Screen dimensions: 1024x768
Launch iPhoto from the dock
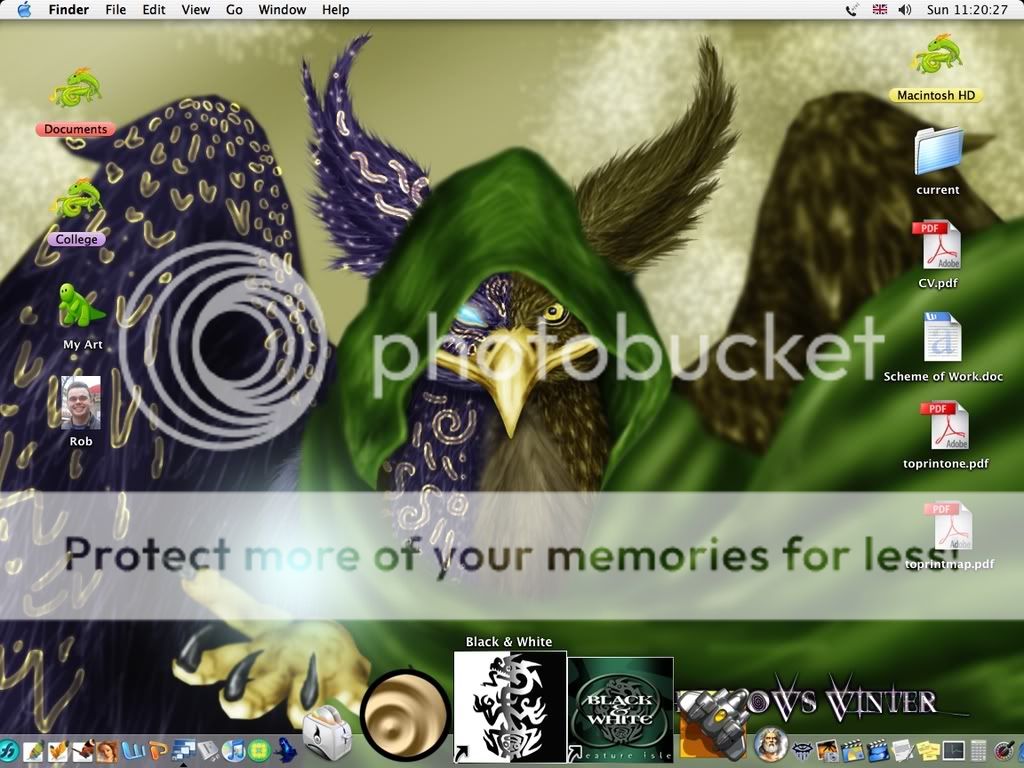point(827,750)
